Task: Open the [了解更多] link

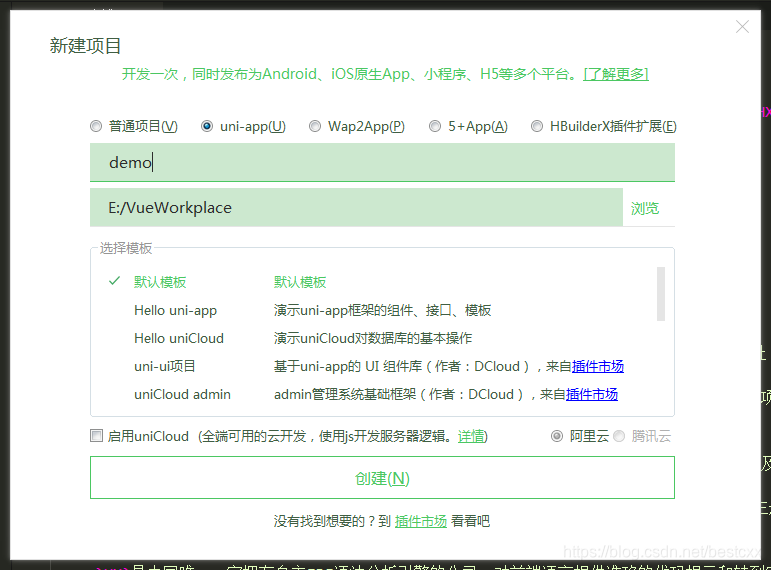Action: pos(616,74)
